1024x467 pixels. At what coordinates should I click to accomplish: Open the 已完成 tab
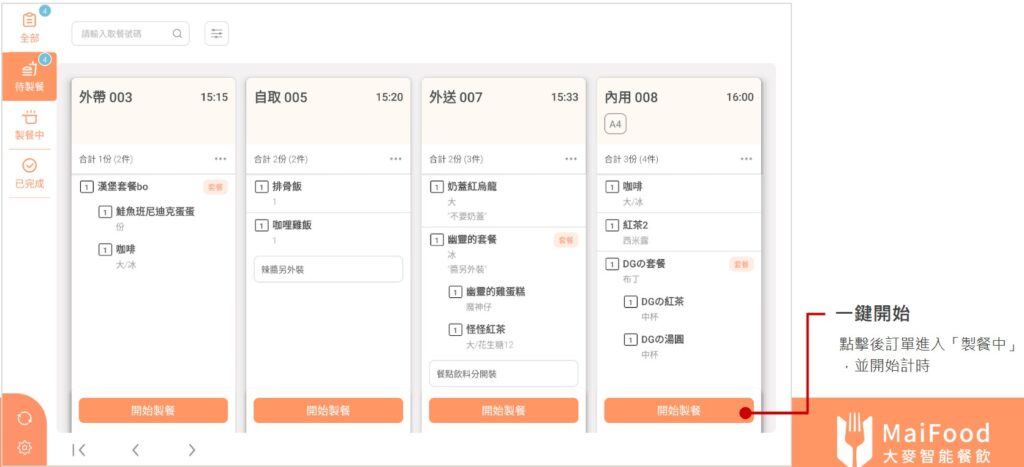pos(29,172)
